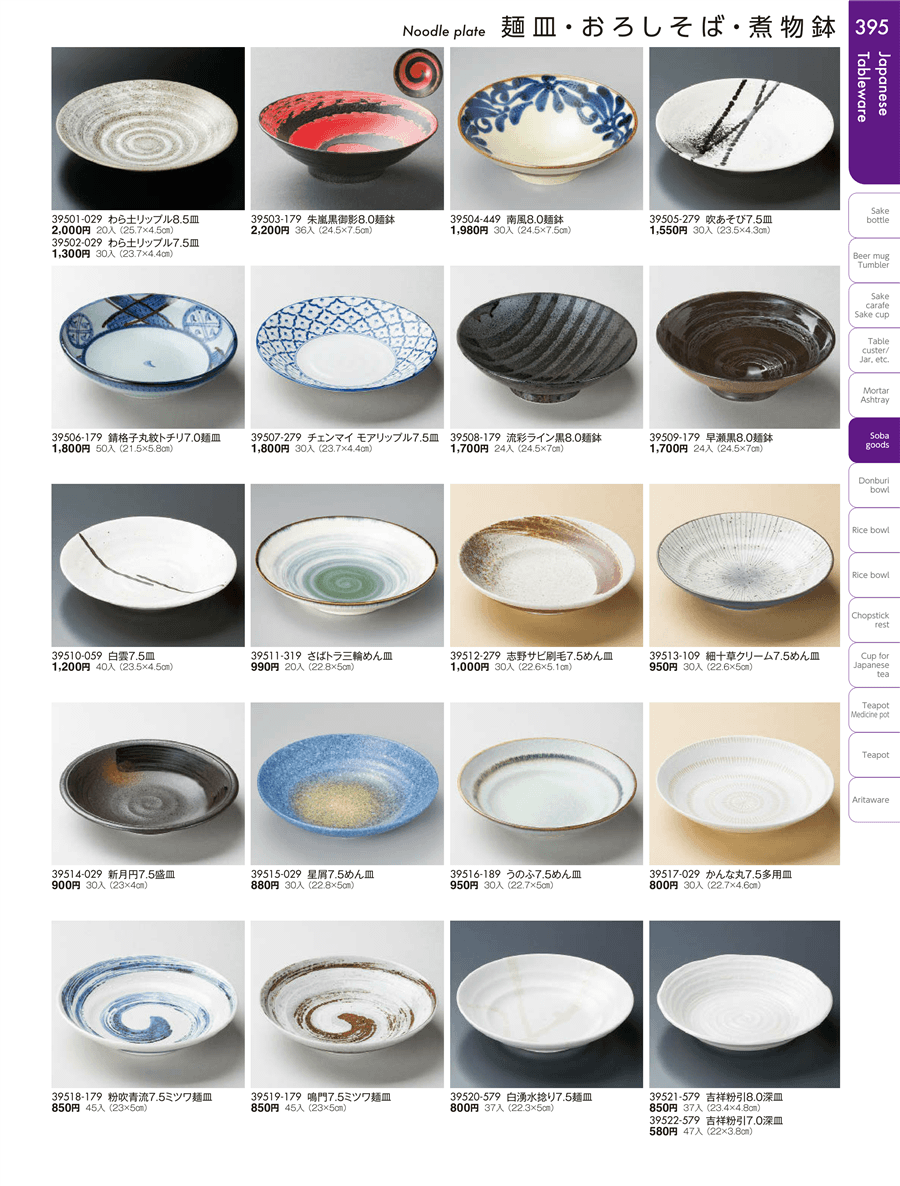
Task: Open the Mortar Ashtray tab
Action: (x=875, y=395)
